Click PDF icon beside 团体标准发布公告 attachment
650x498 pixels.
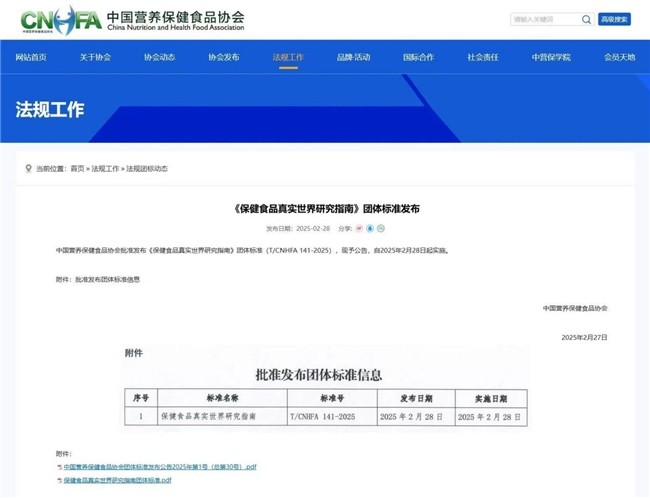[60, 467]
